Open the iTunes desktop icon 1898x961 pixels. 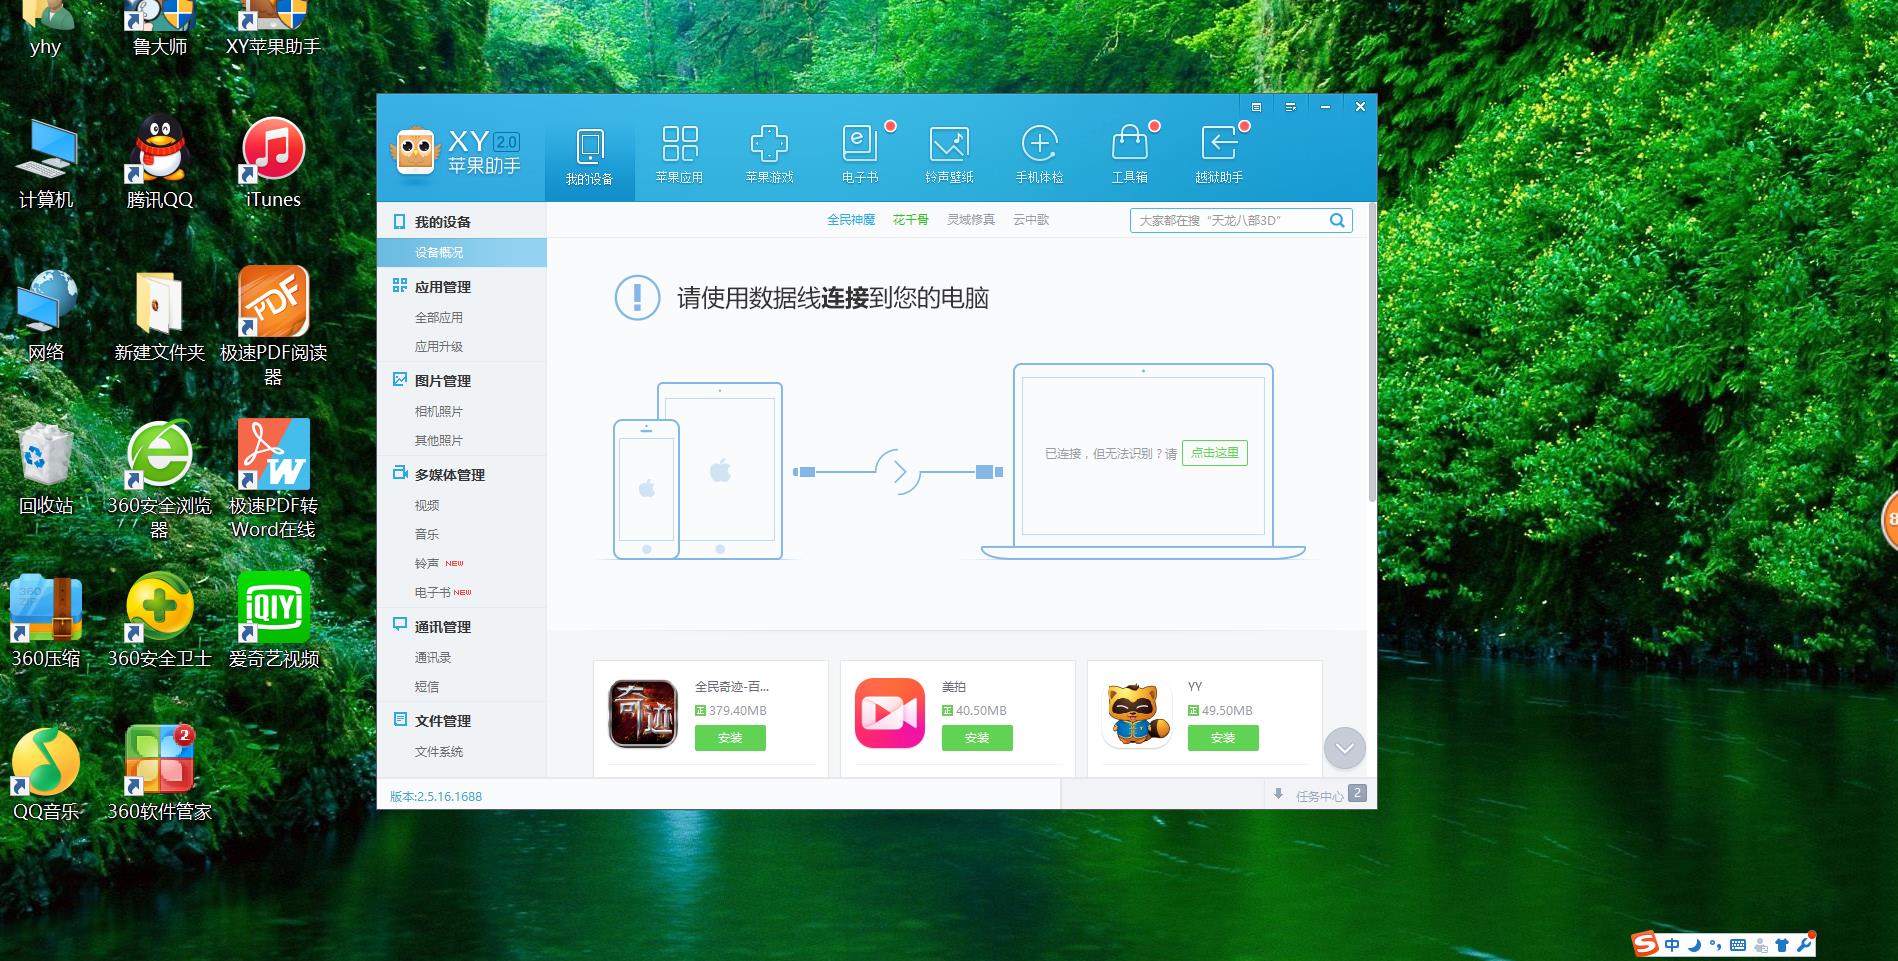click(273, 163)
